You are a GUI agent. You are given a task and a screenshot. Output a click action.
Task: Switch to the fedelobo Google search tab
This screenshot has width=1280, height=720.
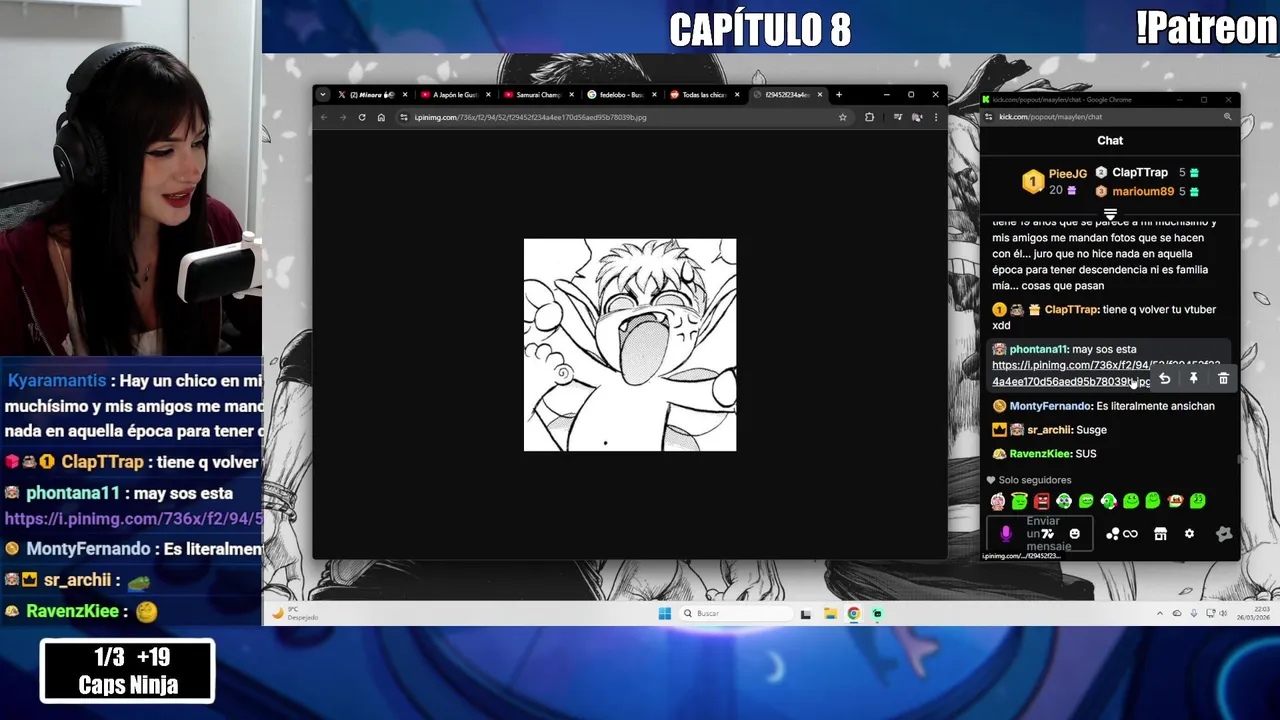(620, 95)
